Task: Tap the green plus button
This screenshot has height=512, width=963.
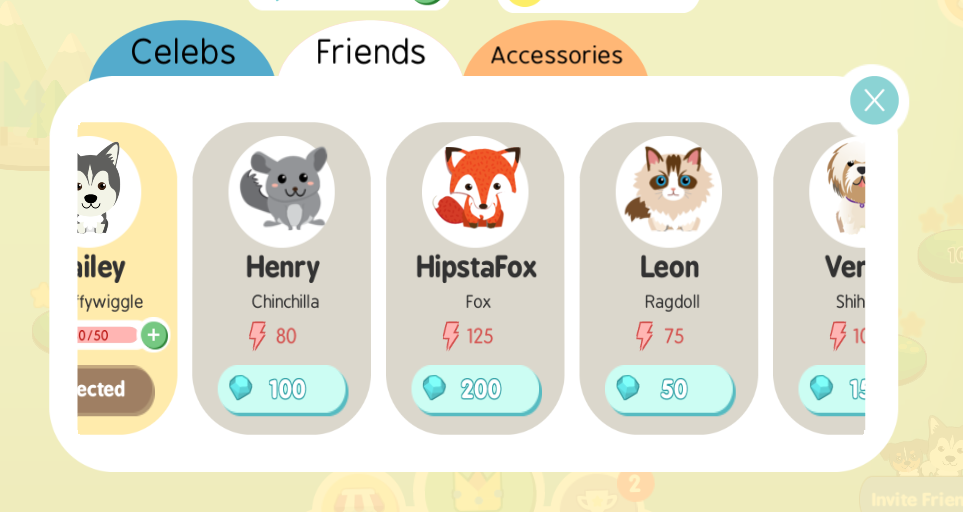Action: click(154, 335)
